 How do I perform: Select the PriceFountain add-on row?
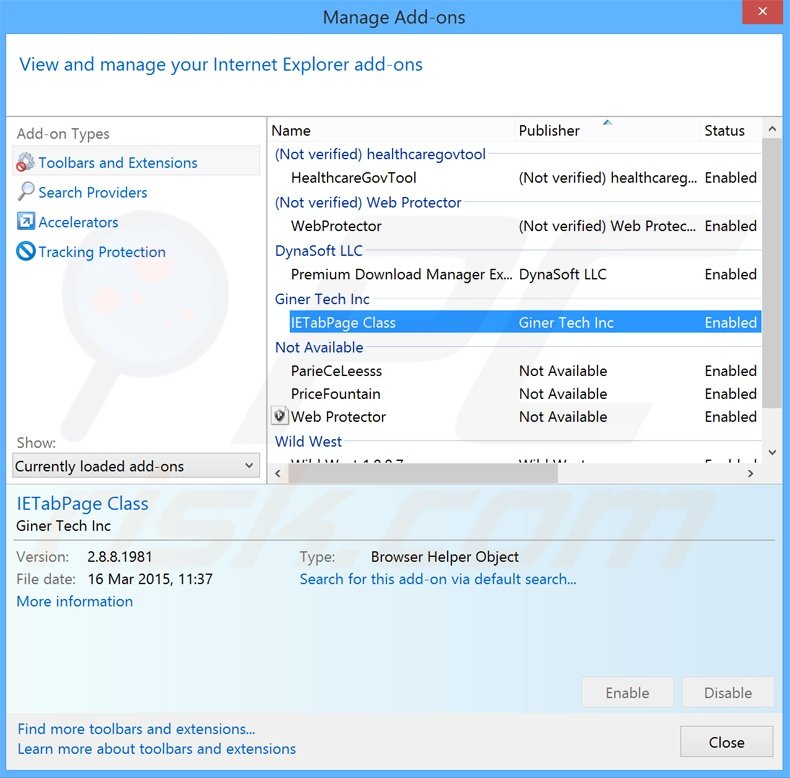click(525, 394)
